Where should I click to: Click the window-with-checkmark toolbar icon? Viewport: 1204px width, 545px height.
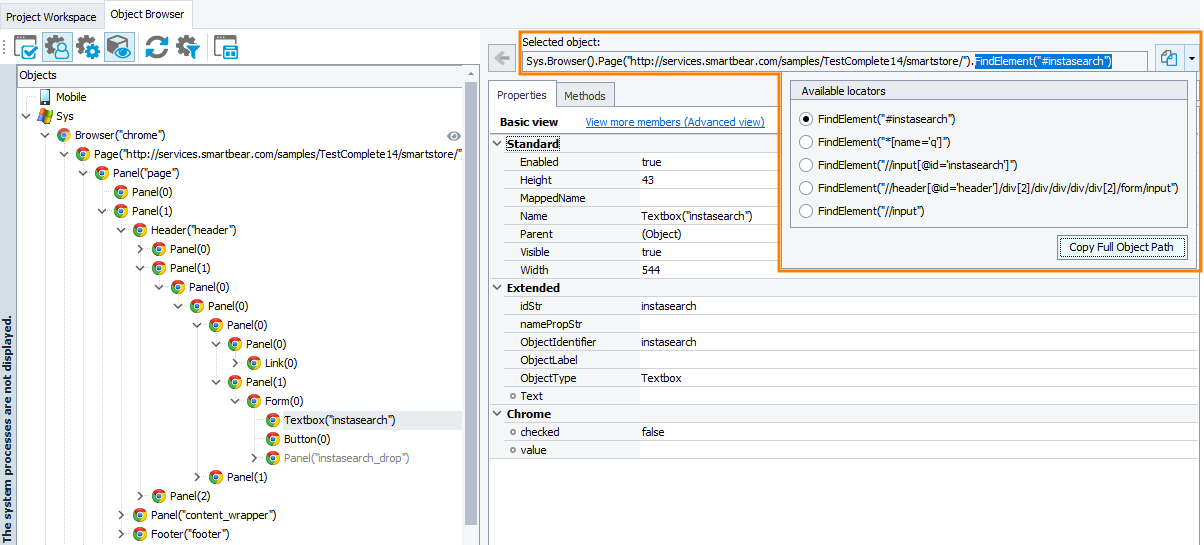point(26,47)
